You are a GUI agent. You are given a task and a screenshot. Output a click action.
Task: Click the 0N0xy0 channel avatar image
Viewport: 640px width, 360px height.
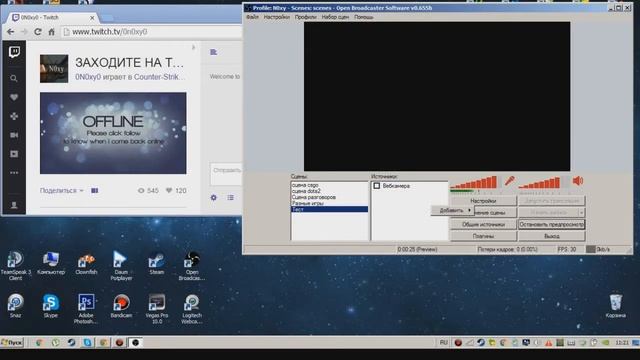coord(54,69)
